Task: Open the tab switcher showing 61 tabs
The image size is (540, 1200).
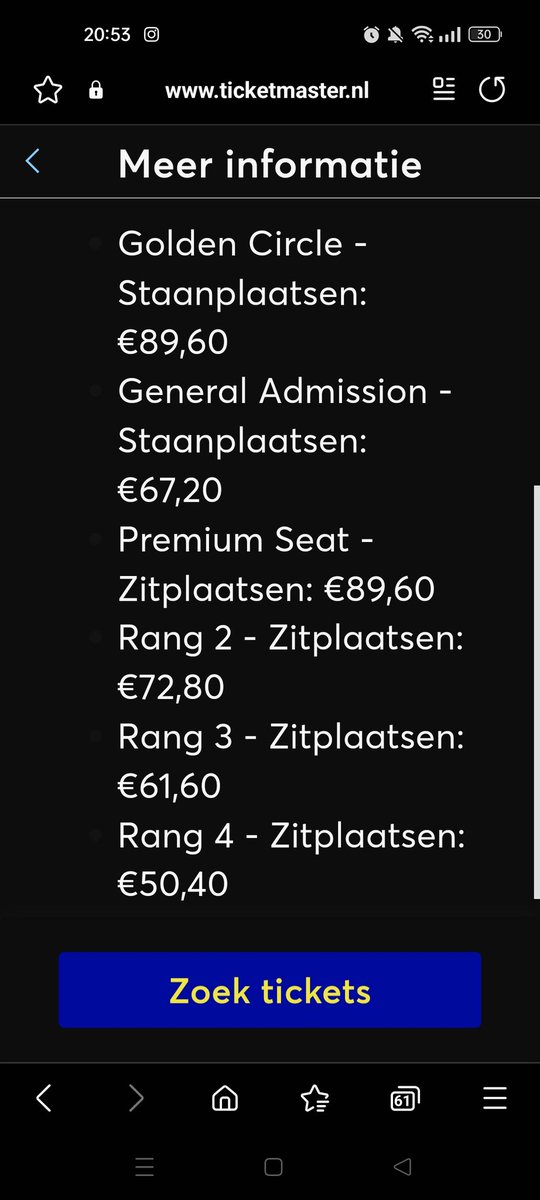Action: click(404, 1100)
